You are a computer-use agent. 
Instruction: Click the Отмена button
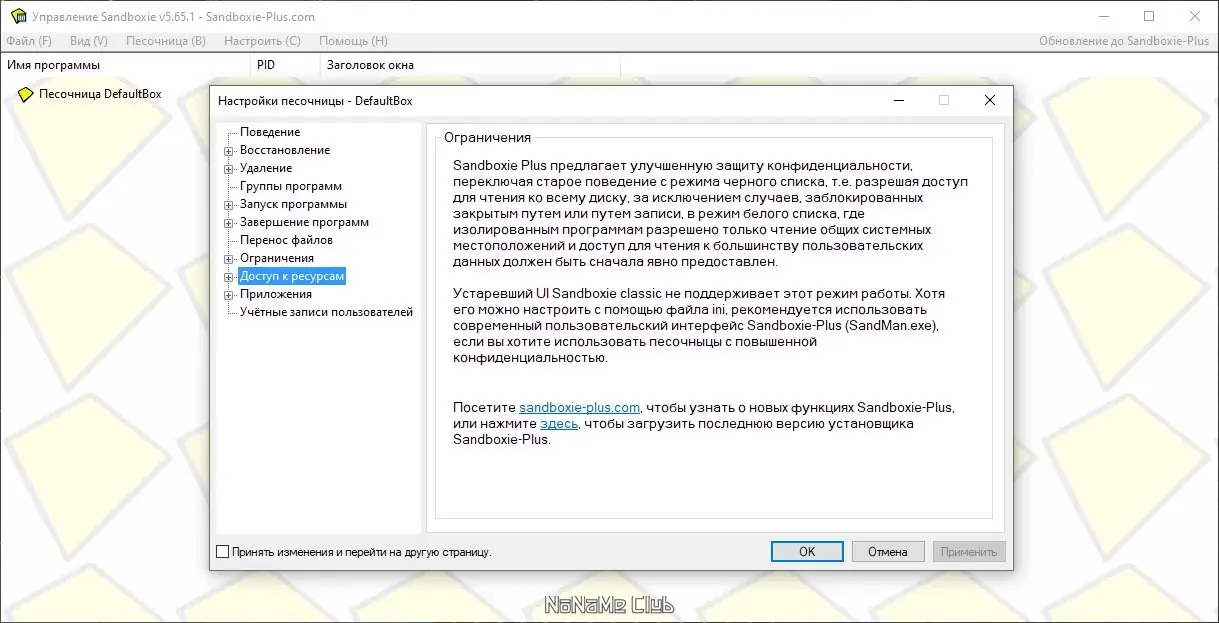click(x=888, y=552)
